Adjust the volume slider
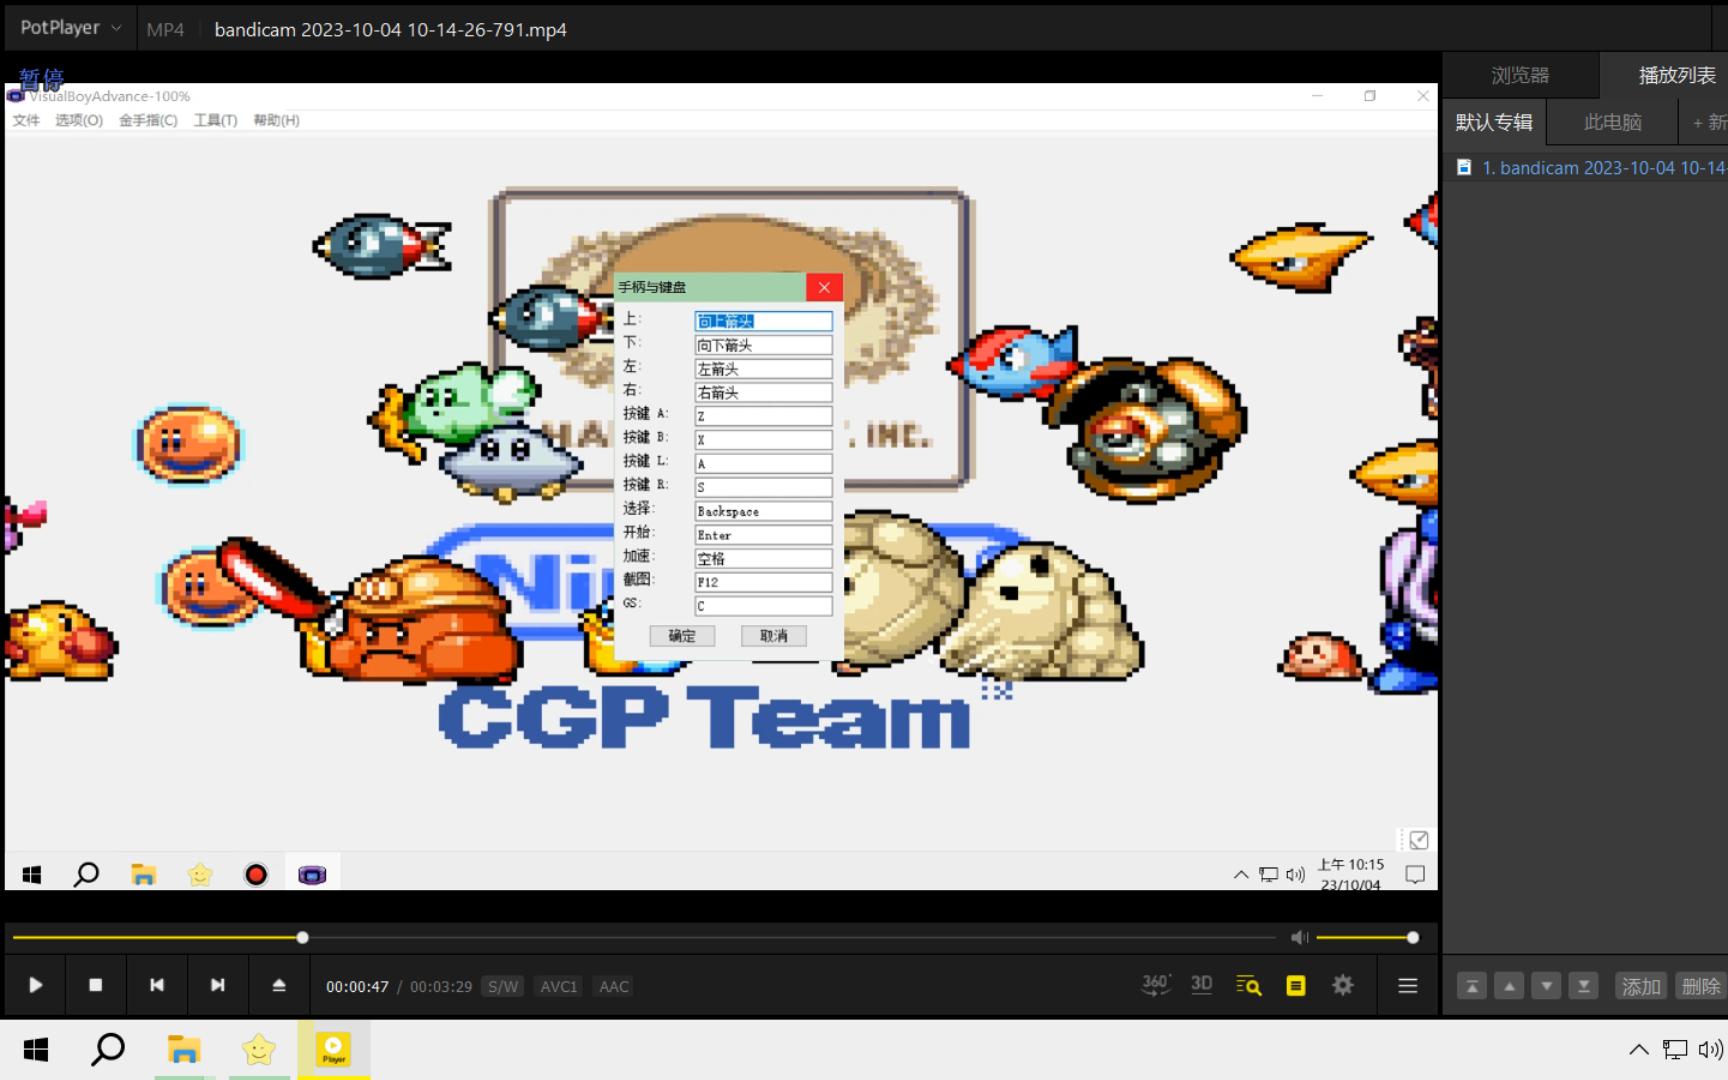 click(1365, 937)
